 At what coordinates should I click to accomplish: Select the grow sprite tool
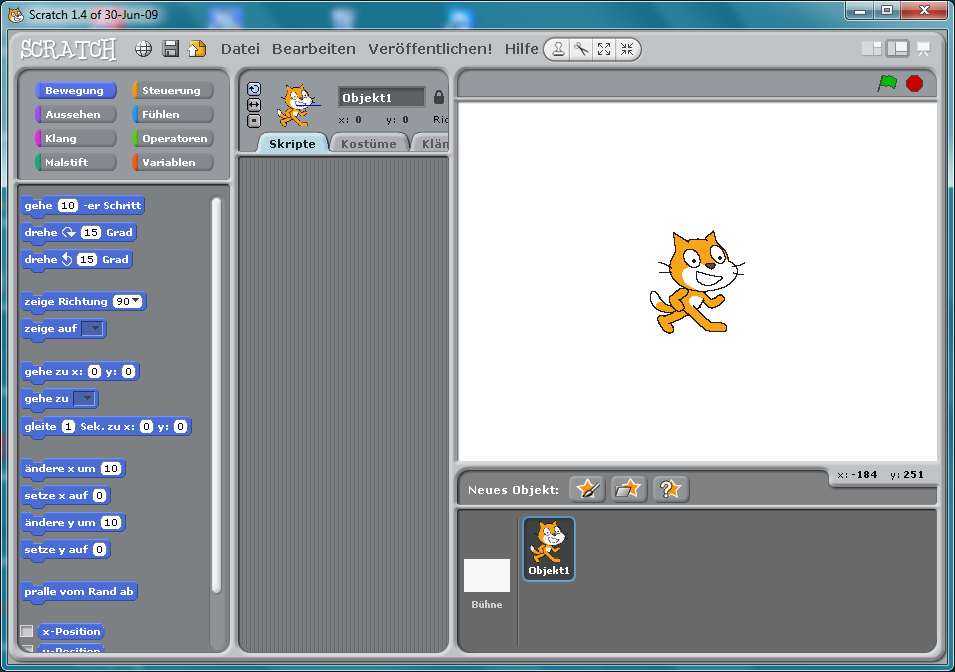click(604, 49)
